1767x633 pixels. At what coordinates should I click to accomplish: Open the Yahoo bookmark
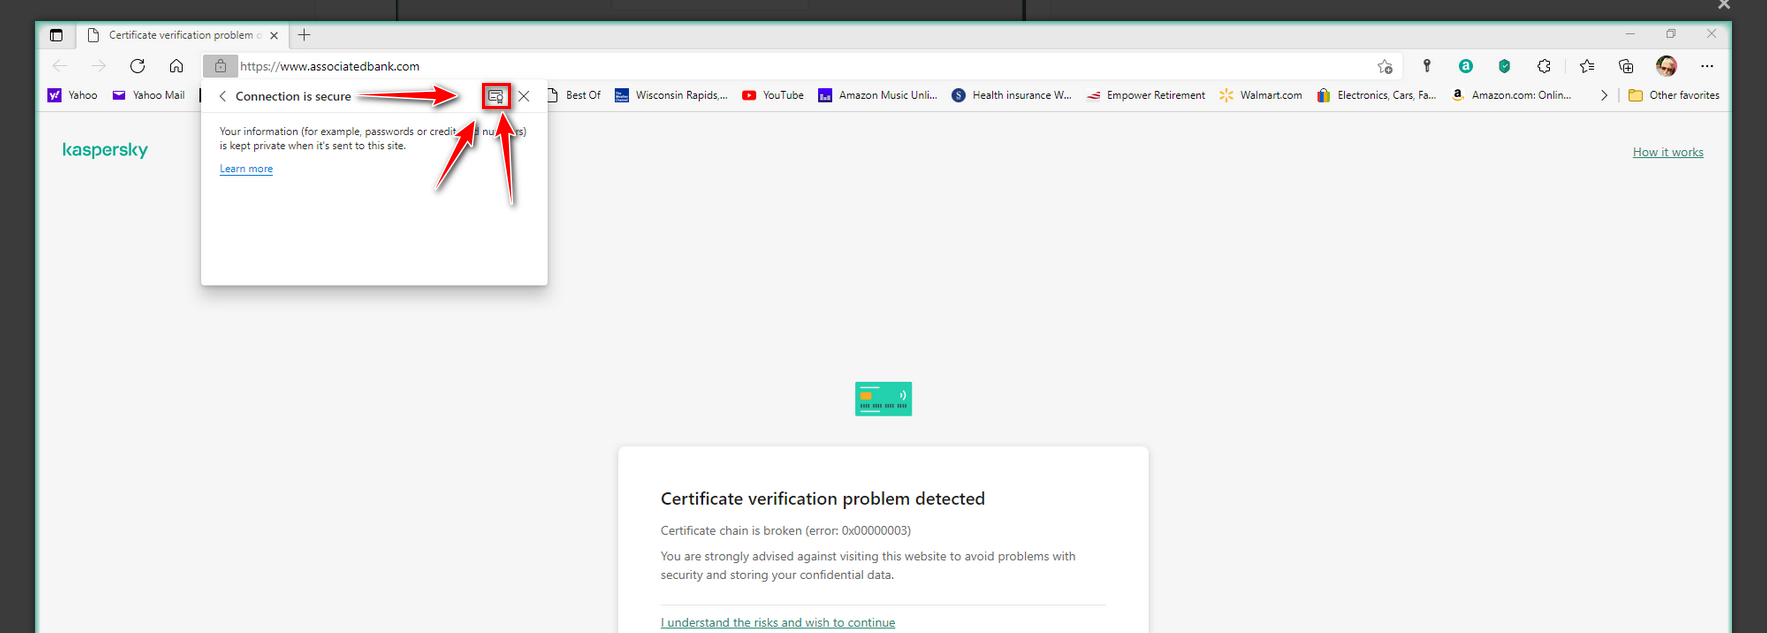(73, 95)
